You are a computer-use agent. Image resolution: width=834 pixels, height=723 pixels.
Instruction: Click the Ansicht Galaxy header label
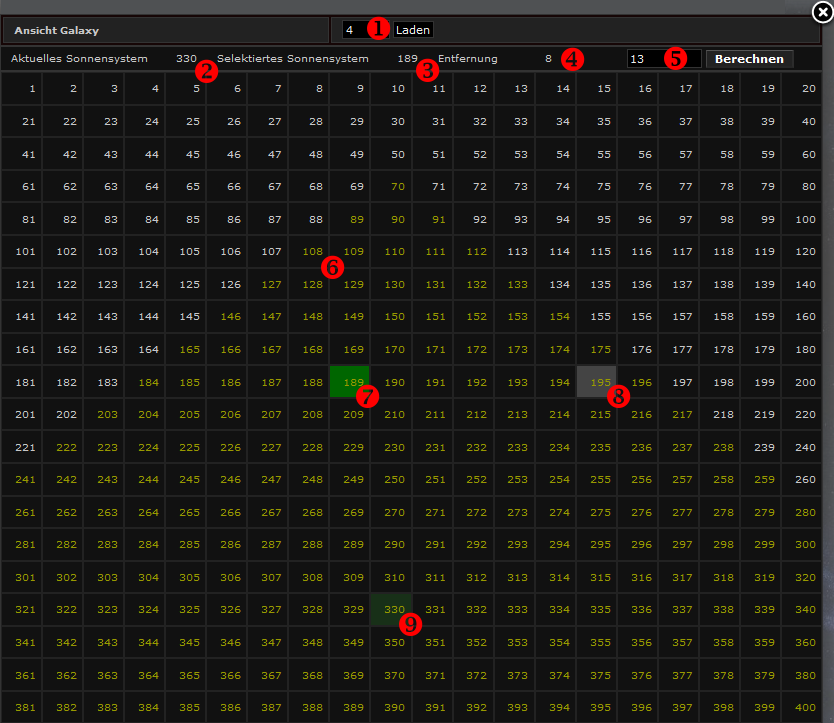click(56, 30)
